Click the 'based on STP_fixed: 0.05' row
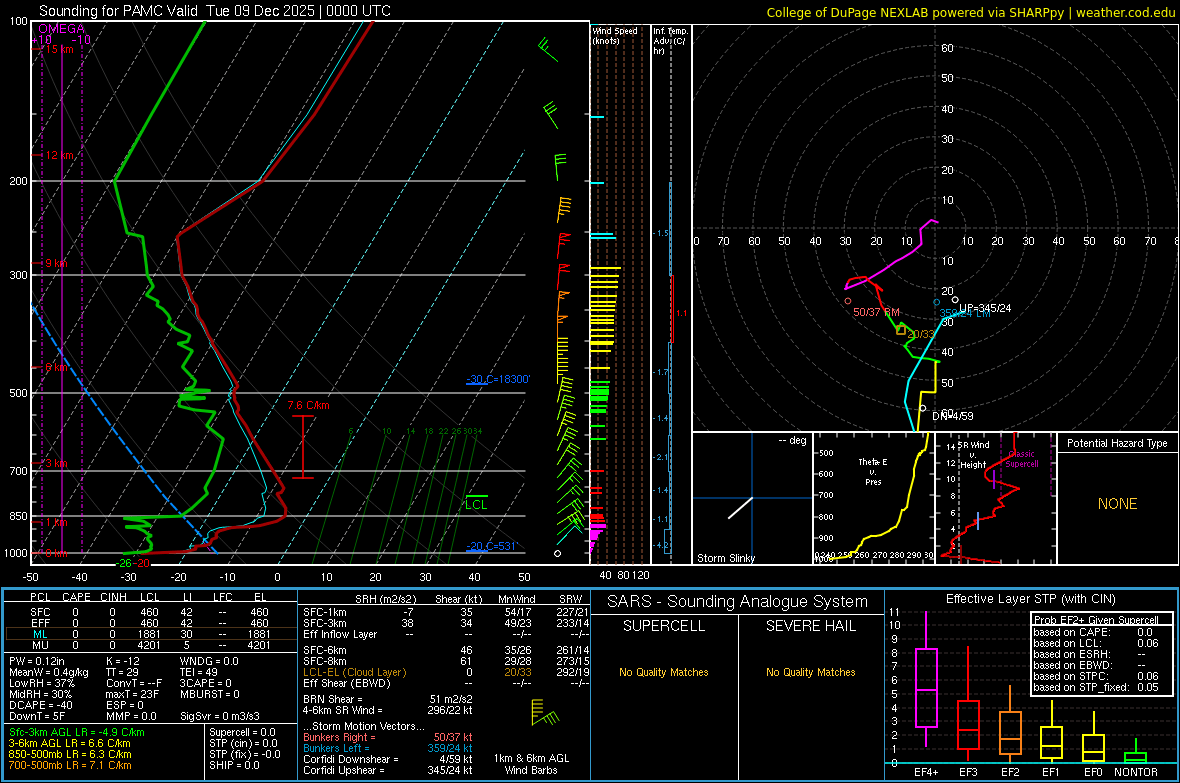This screenshot has height=783, width=1180. point(1096,687)
